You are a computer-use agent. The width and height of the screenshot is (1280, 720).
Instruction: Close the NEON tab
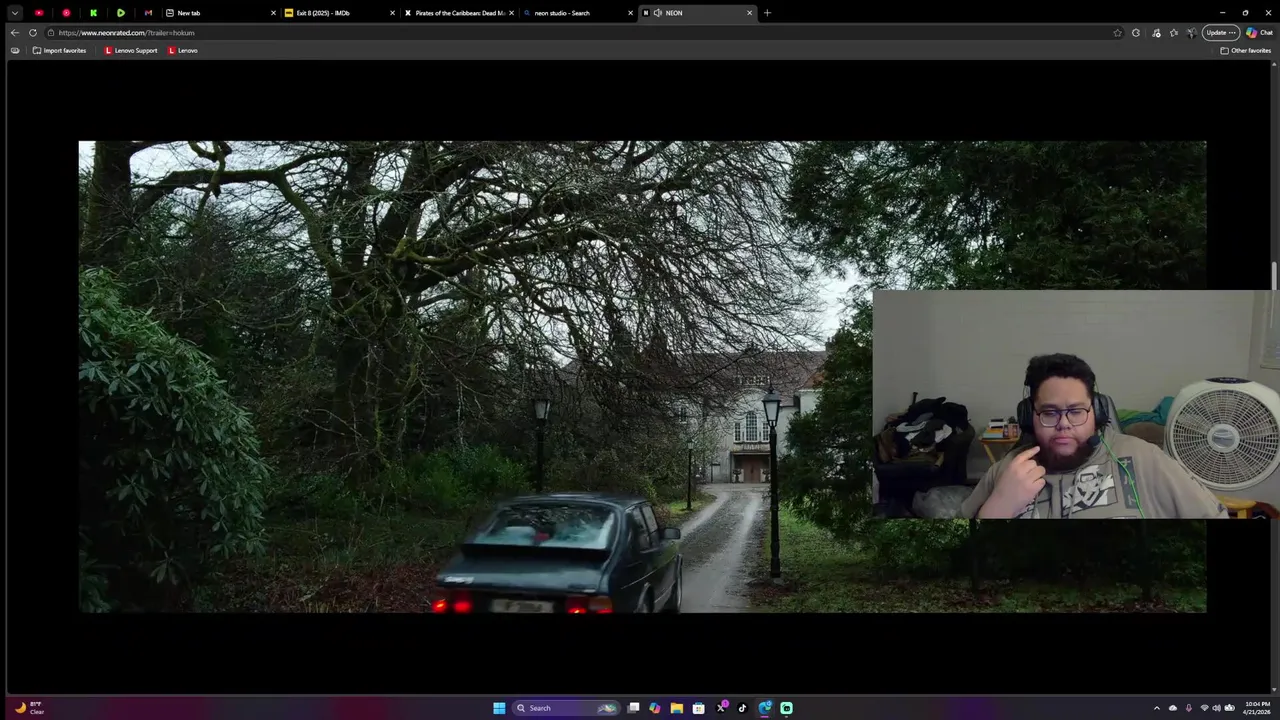point(749,13)
